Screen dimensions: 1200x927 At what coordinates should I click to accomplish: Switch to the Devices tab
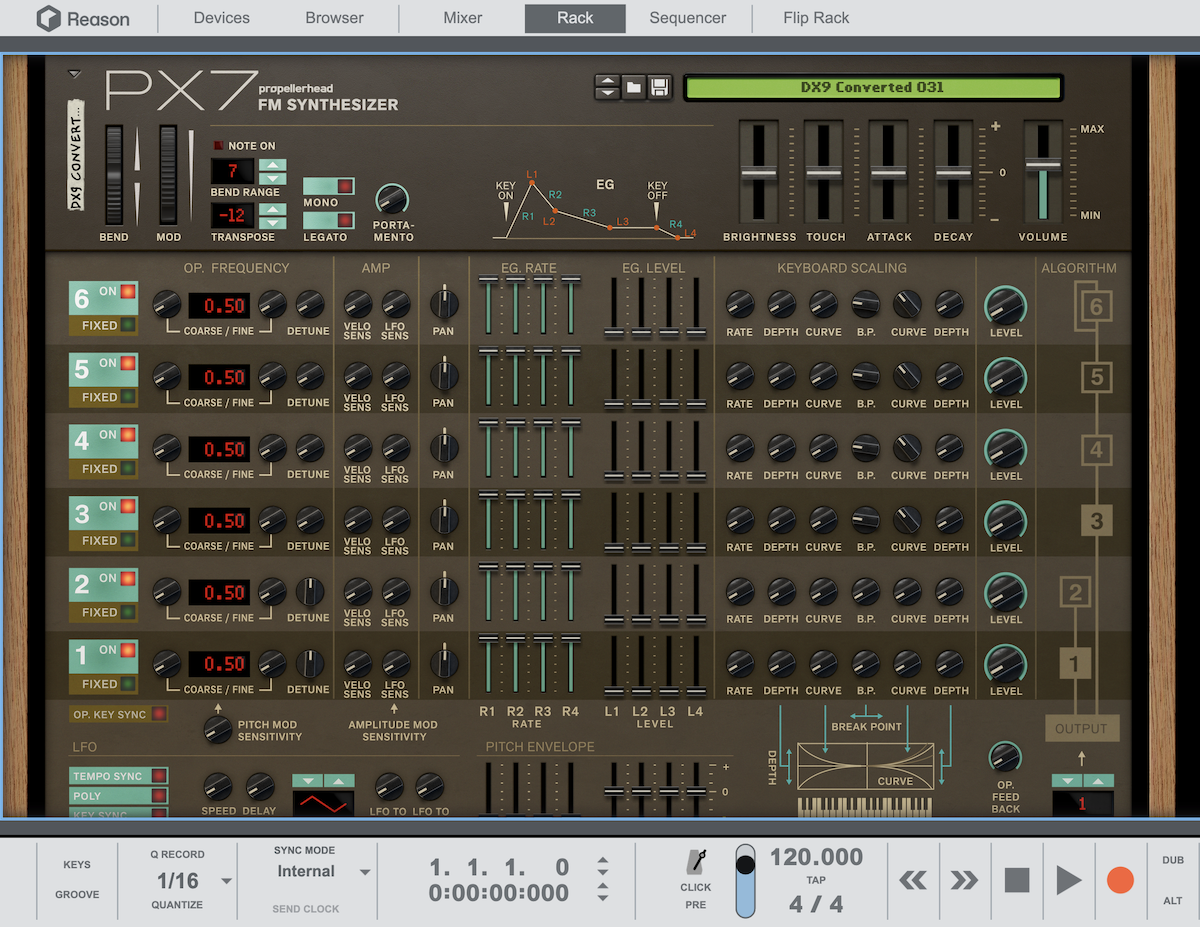222,18
